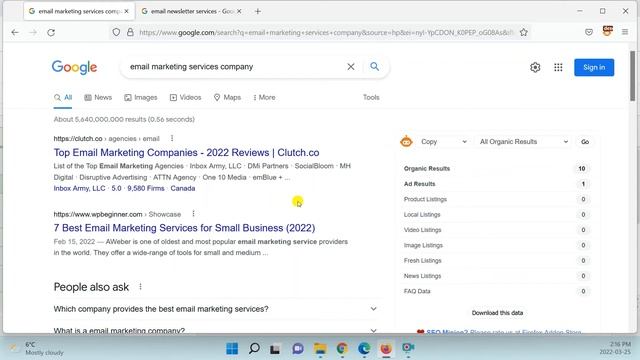
Task: Bookmark this page with the star icon
Action: 524,32
